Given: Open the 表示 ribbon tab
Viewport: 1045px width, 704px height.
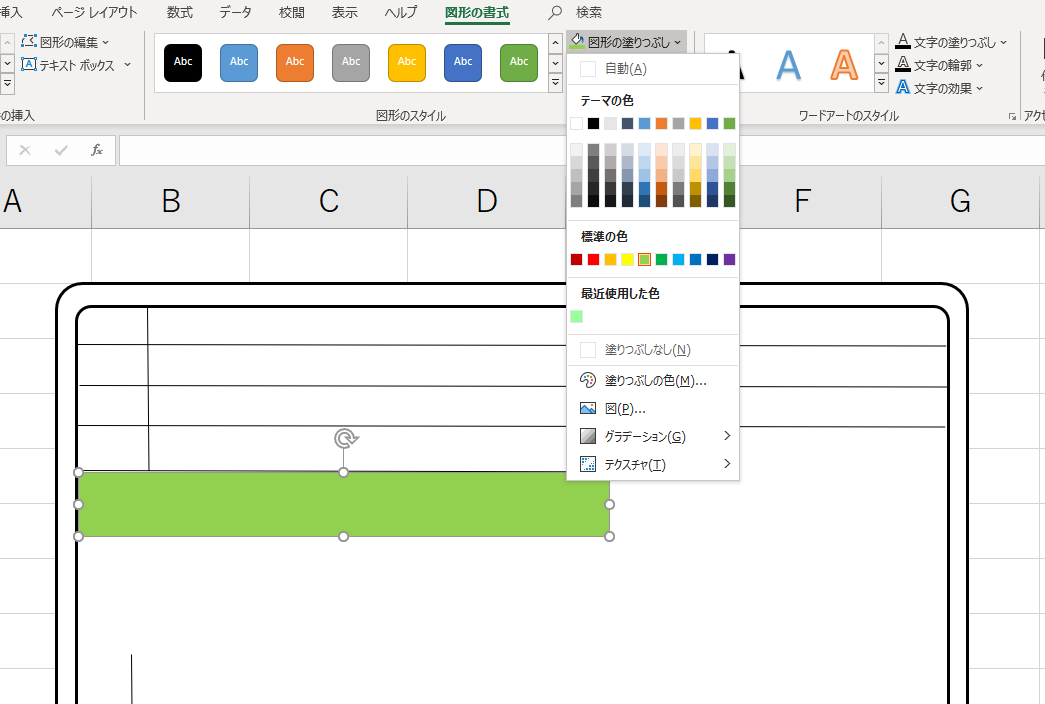Looking at the screenshot, I should (344, 13).
